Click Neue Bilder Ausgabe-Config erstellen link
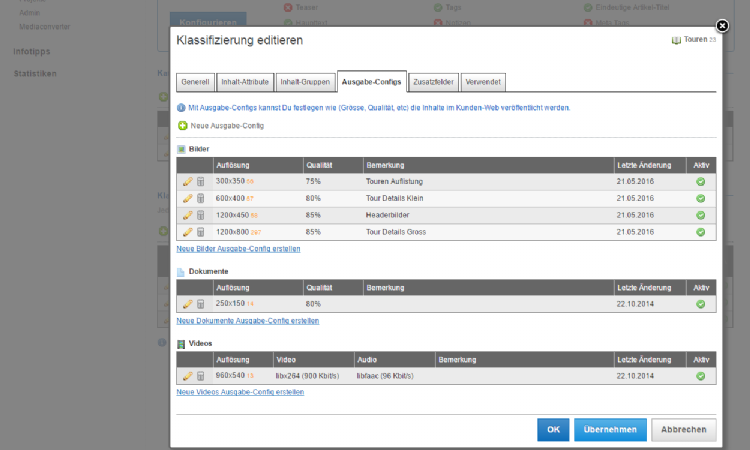 point(238,248)
